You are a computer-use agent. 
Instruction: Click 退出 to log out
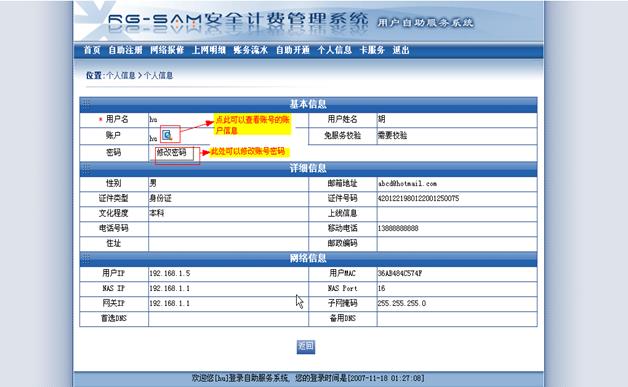pos(401,50)
